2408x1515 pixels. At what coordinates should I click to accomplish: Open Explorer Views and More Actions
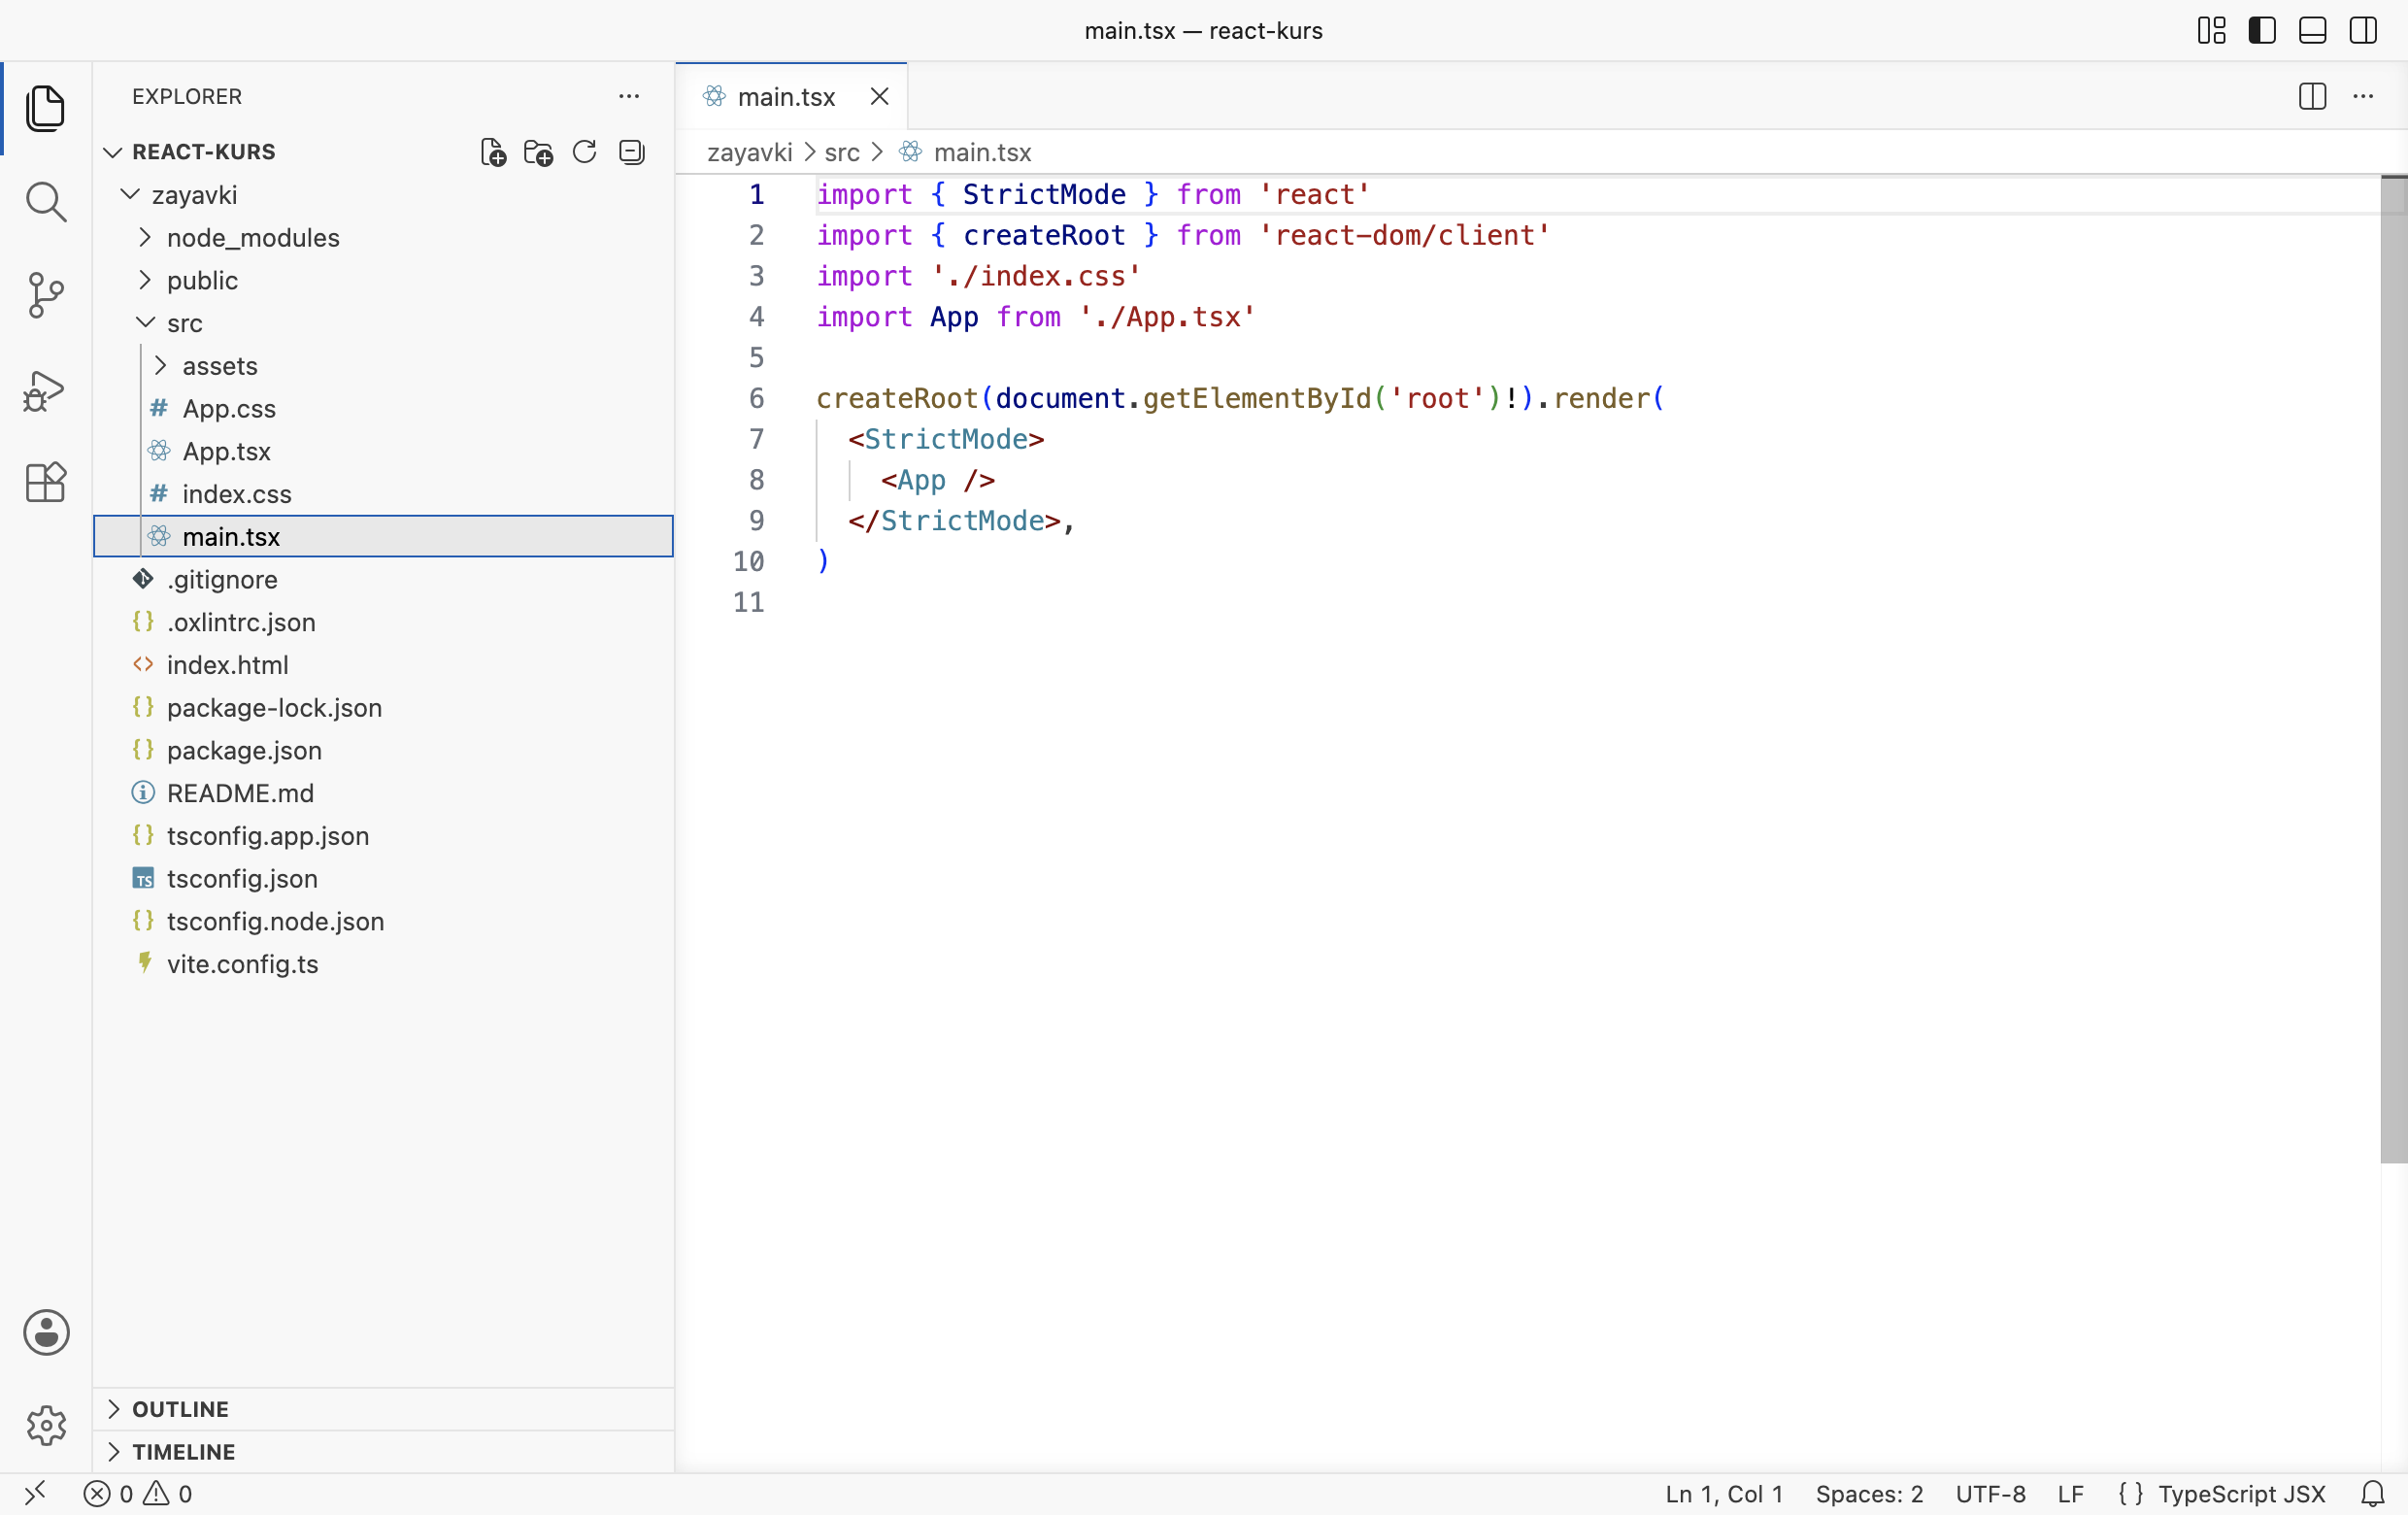(x=629, y=96)
